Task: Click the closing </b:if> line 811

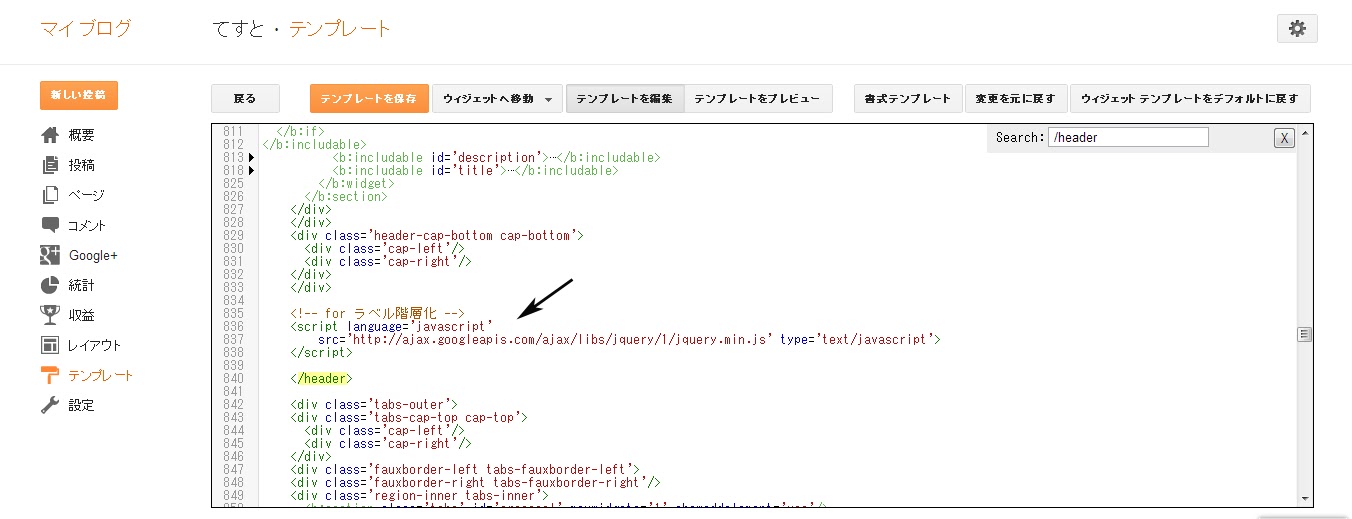Action: tap(299, 132)
